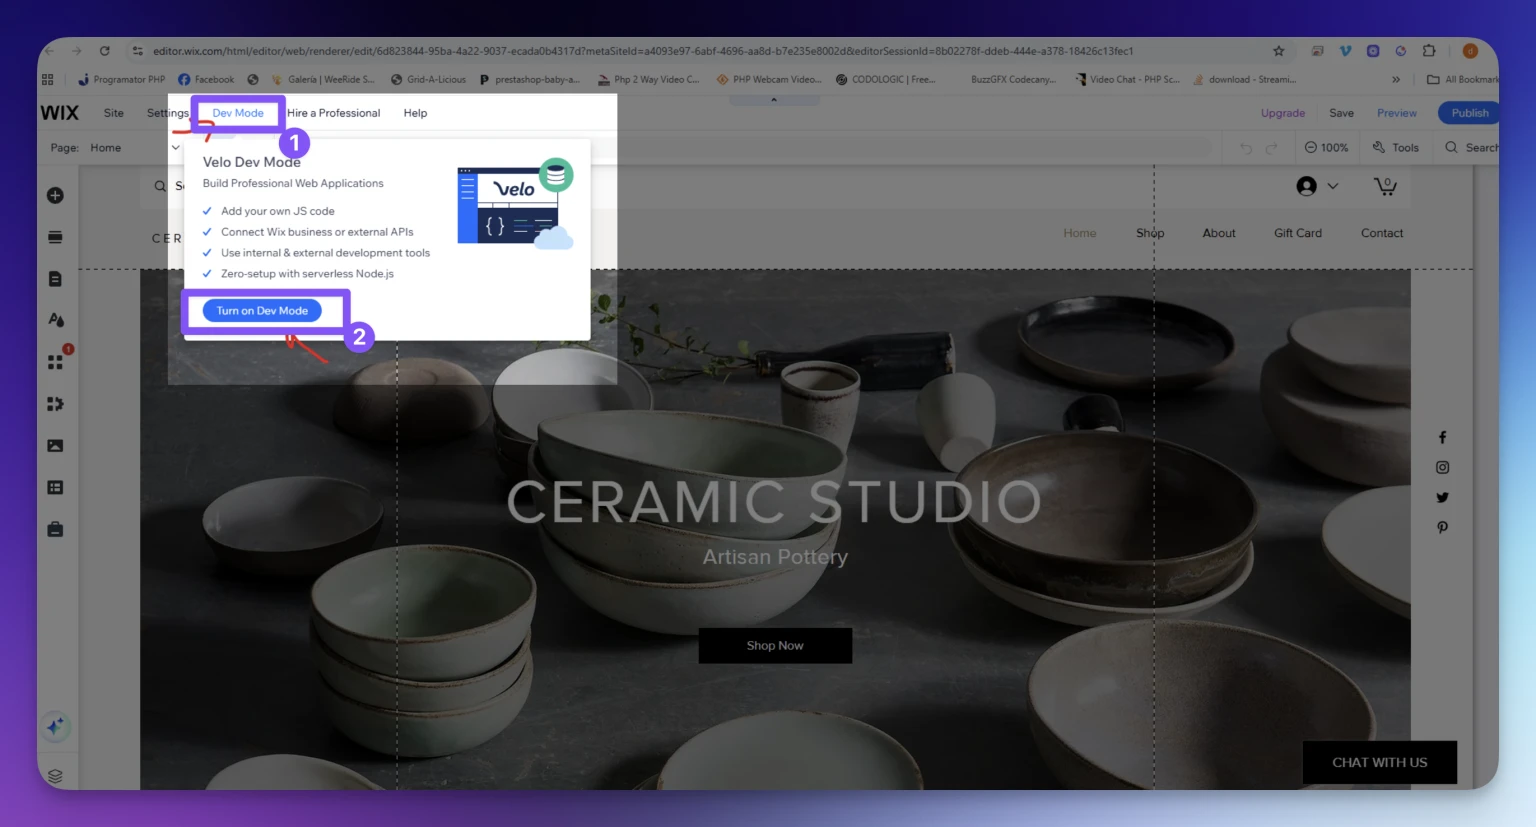Click the Instagram social icon
The height and width of the screenshot is (827, 1536).
tap(1442, 467)
